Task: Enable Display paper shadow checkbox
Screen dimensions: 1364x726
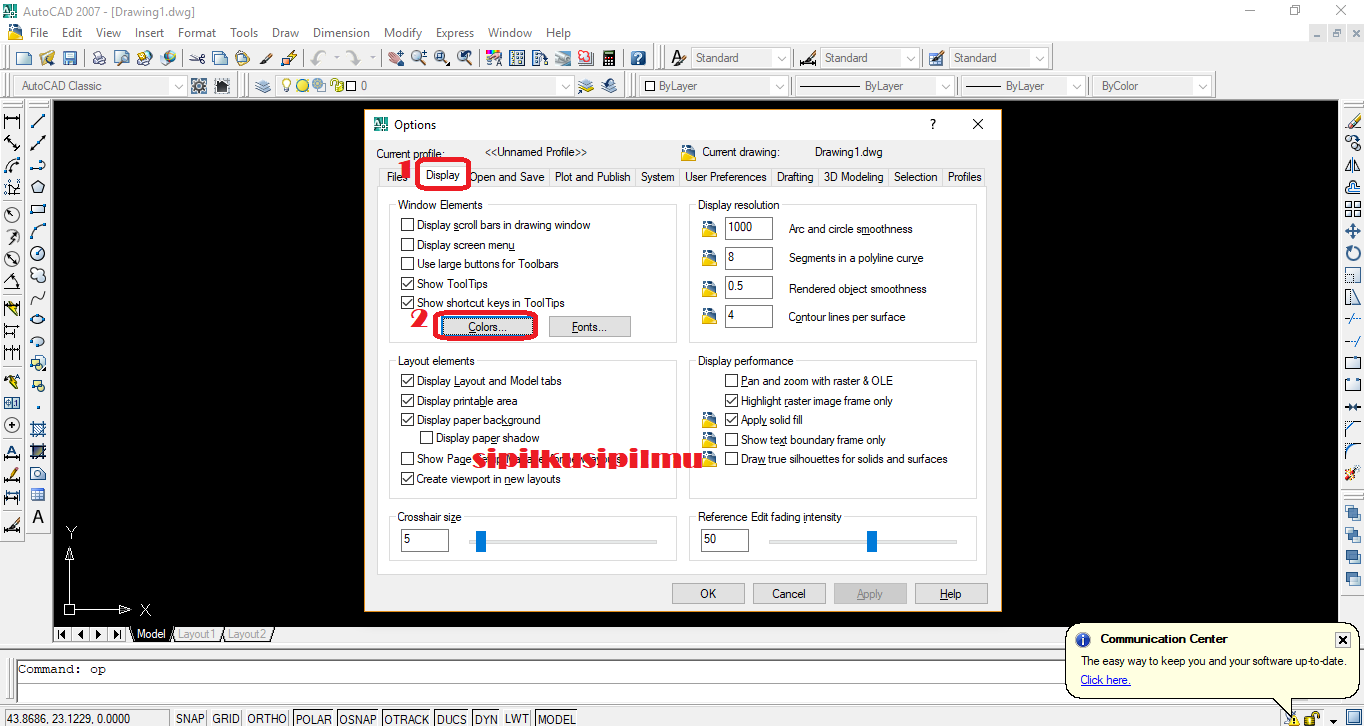Action: [x=427, y=438]
